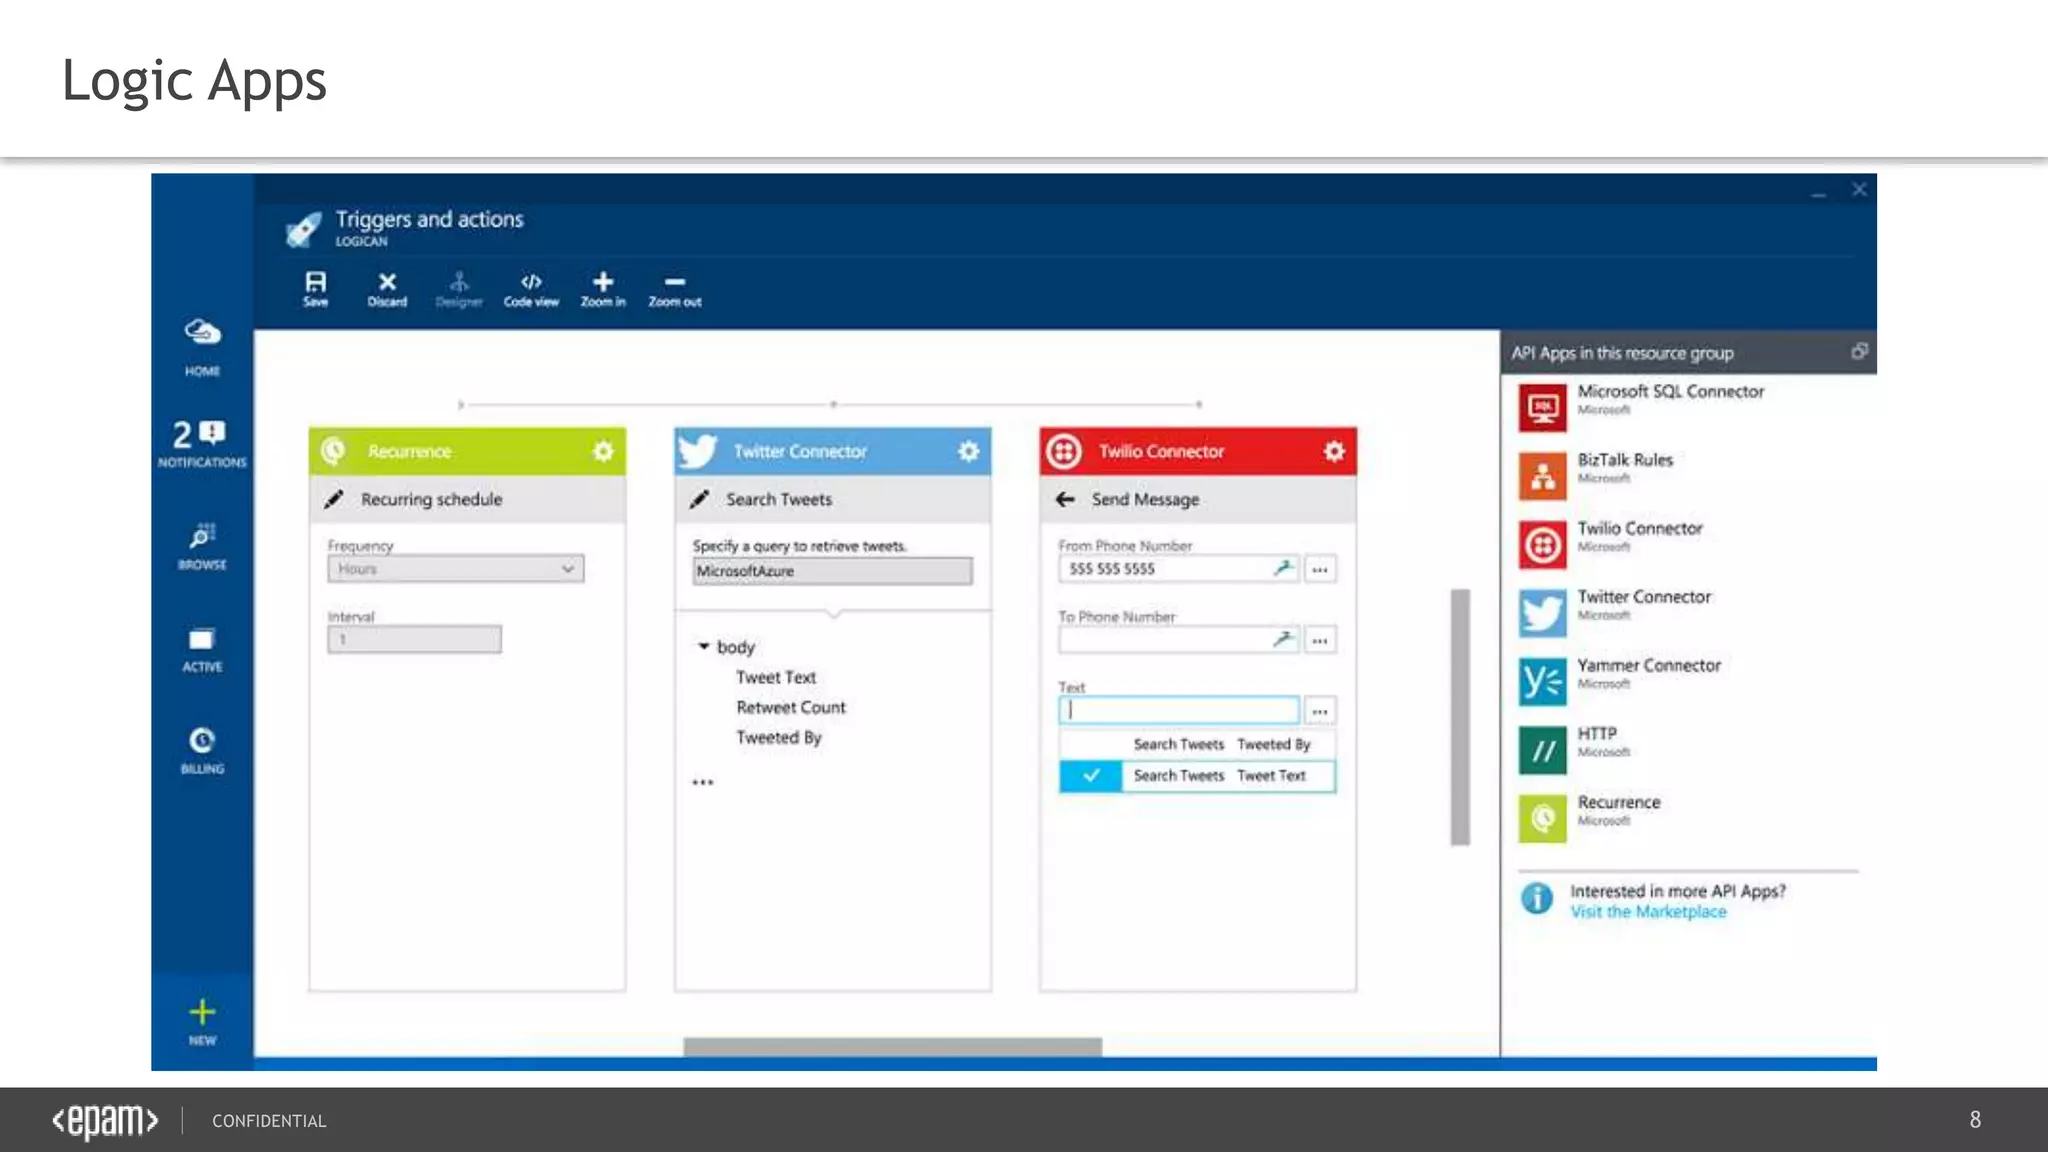Click the Zoom in icon

603,288
